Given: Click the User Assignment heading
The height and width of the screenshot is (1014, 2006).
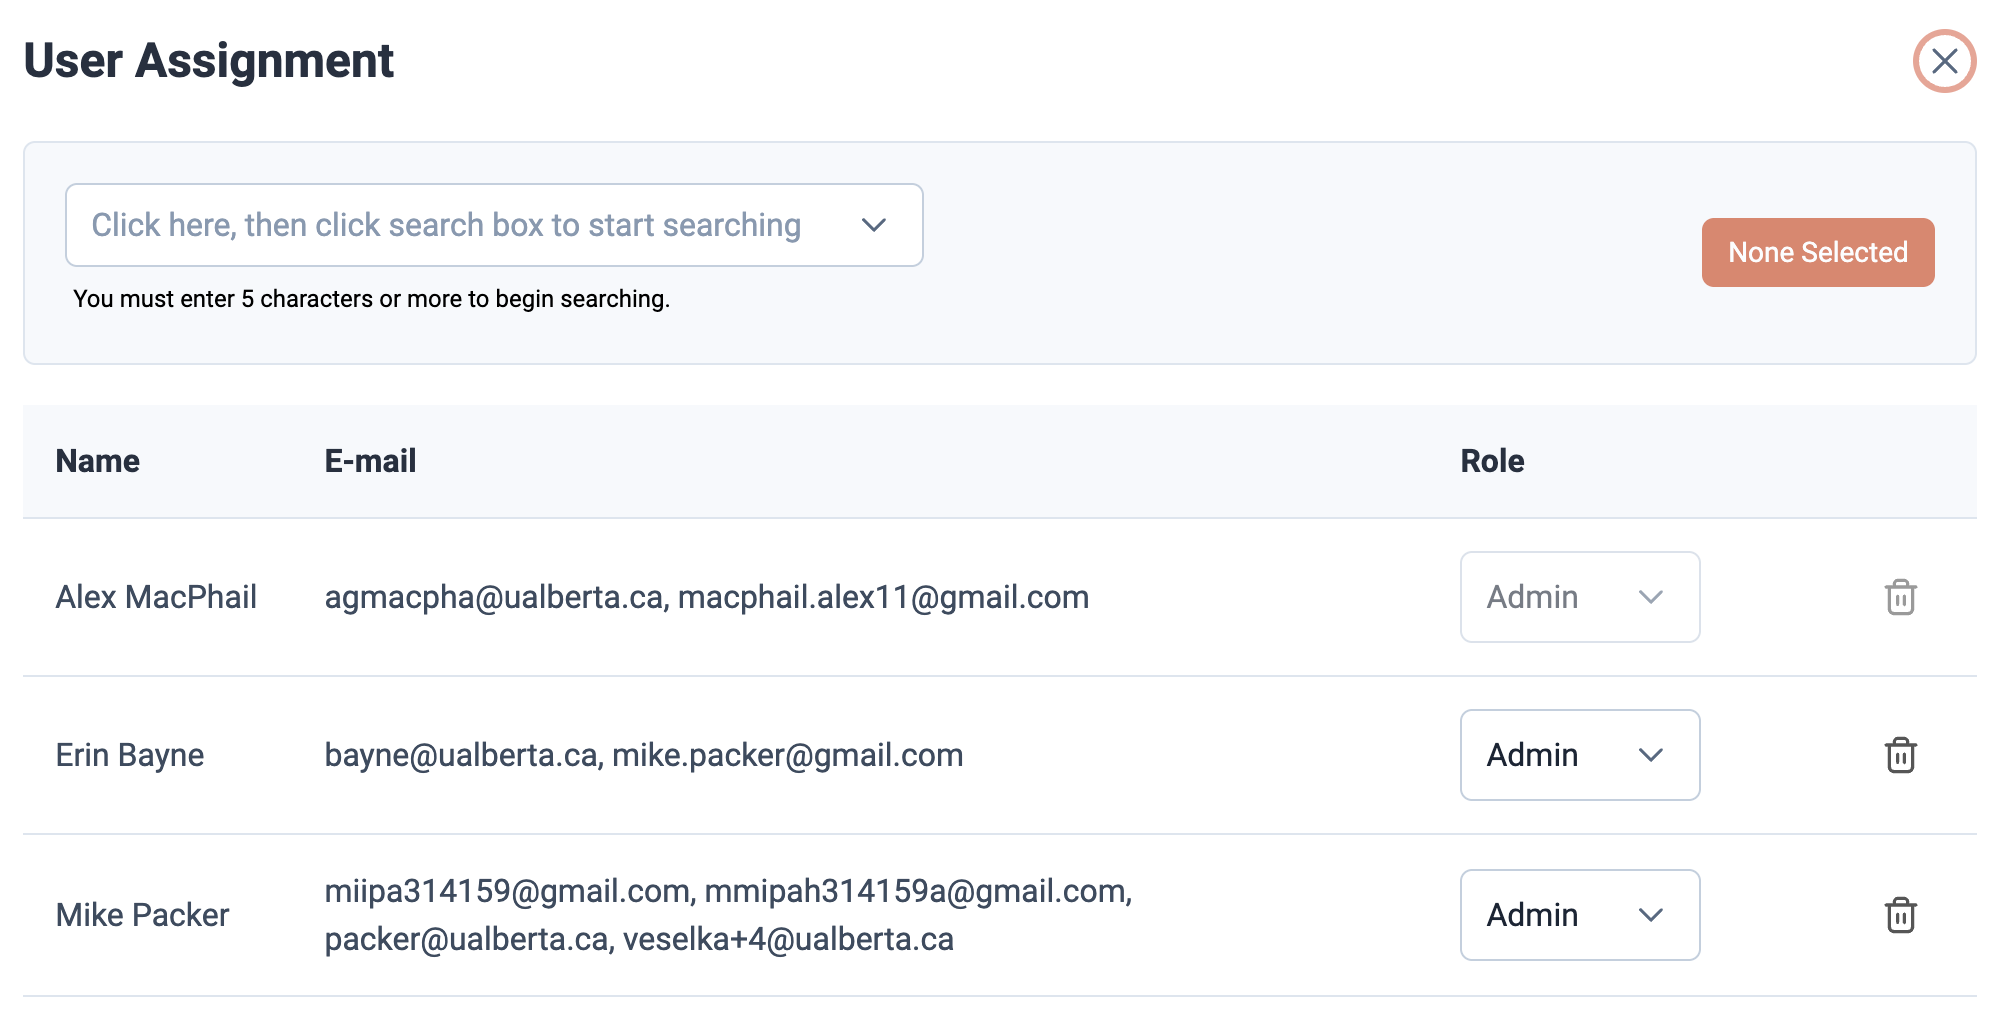Looking at the screenshot, I should point(209,61).
